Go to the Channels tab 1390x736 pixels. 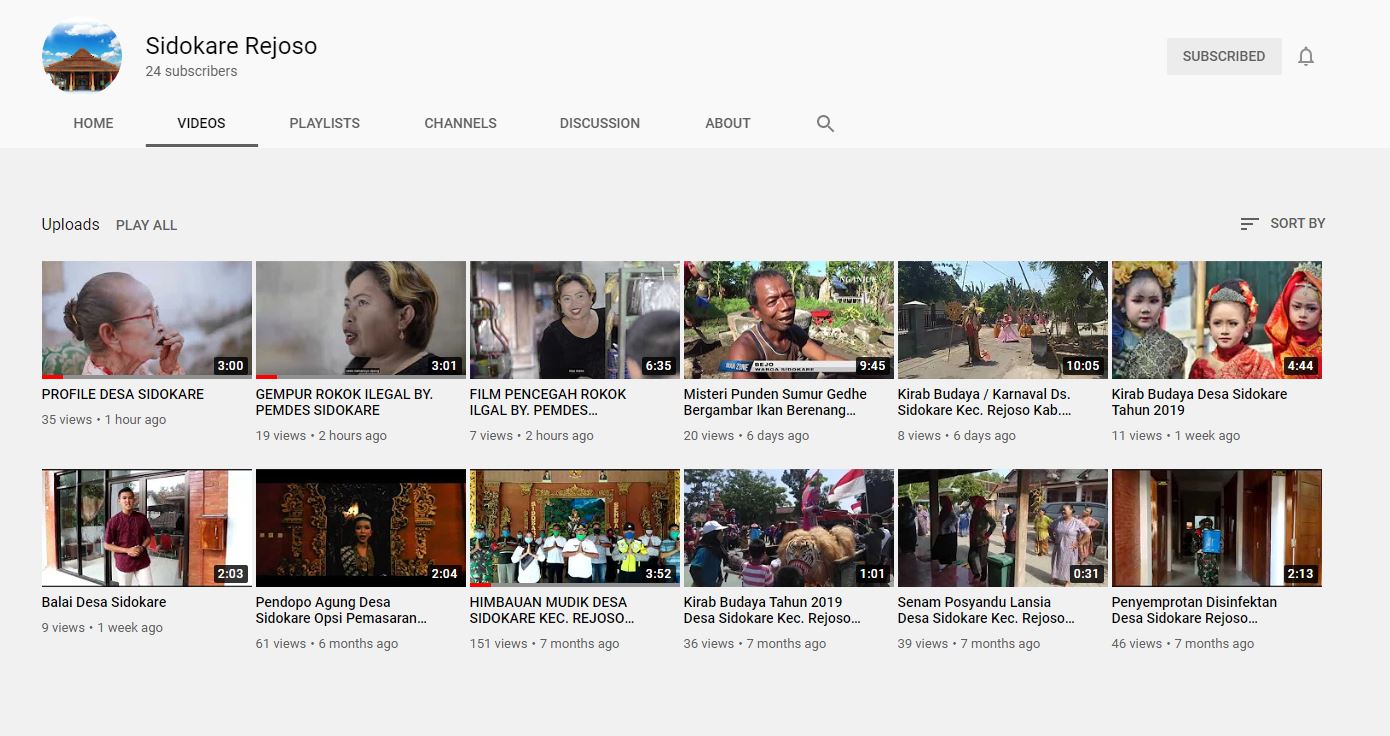(x=460, y=124)
